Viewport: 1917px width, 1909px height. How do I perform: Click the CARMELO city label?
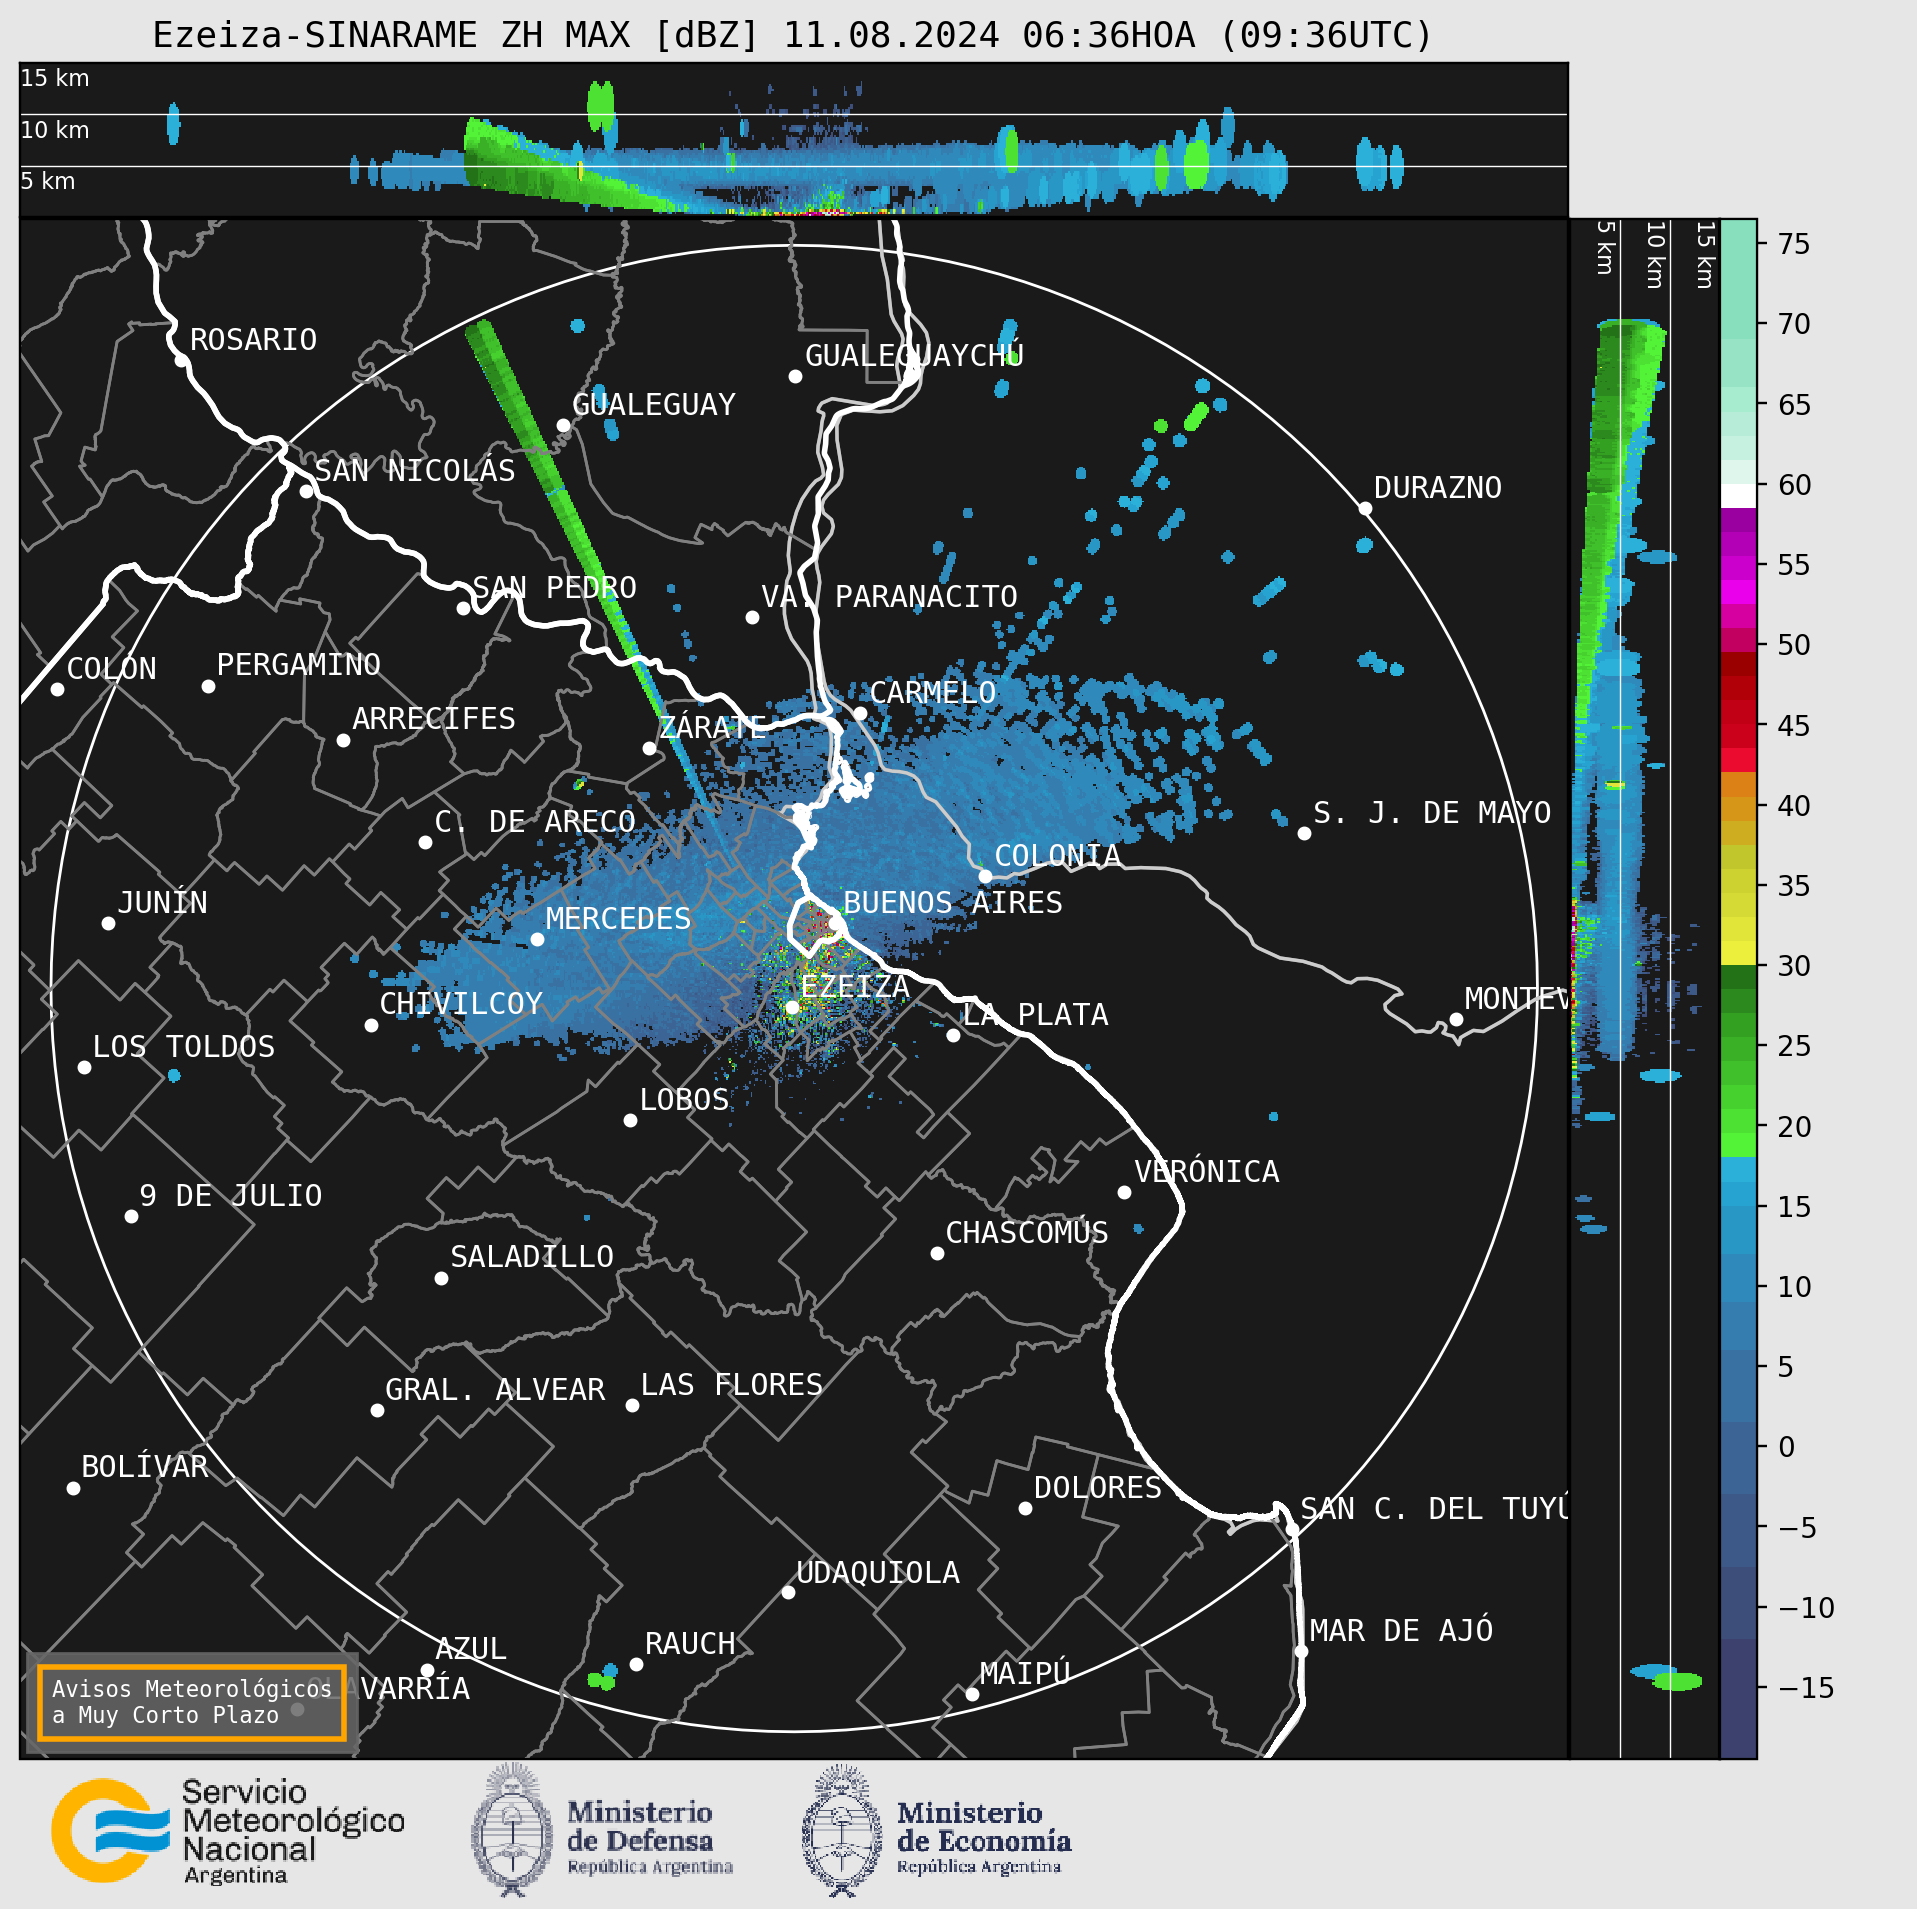point(932,693)
